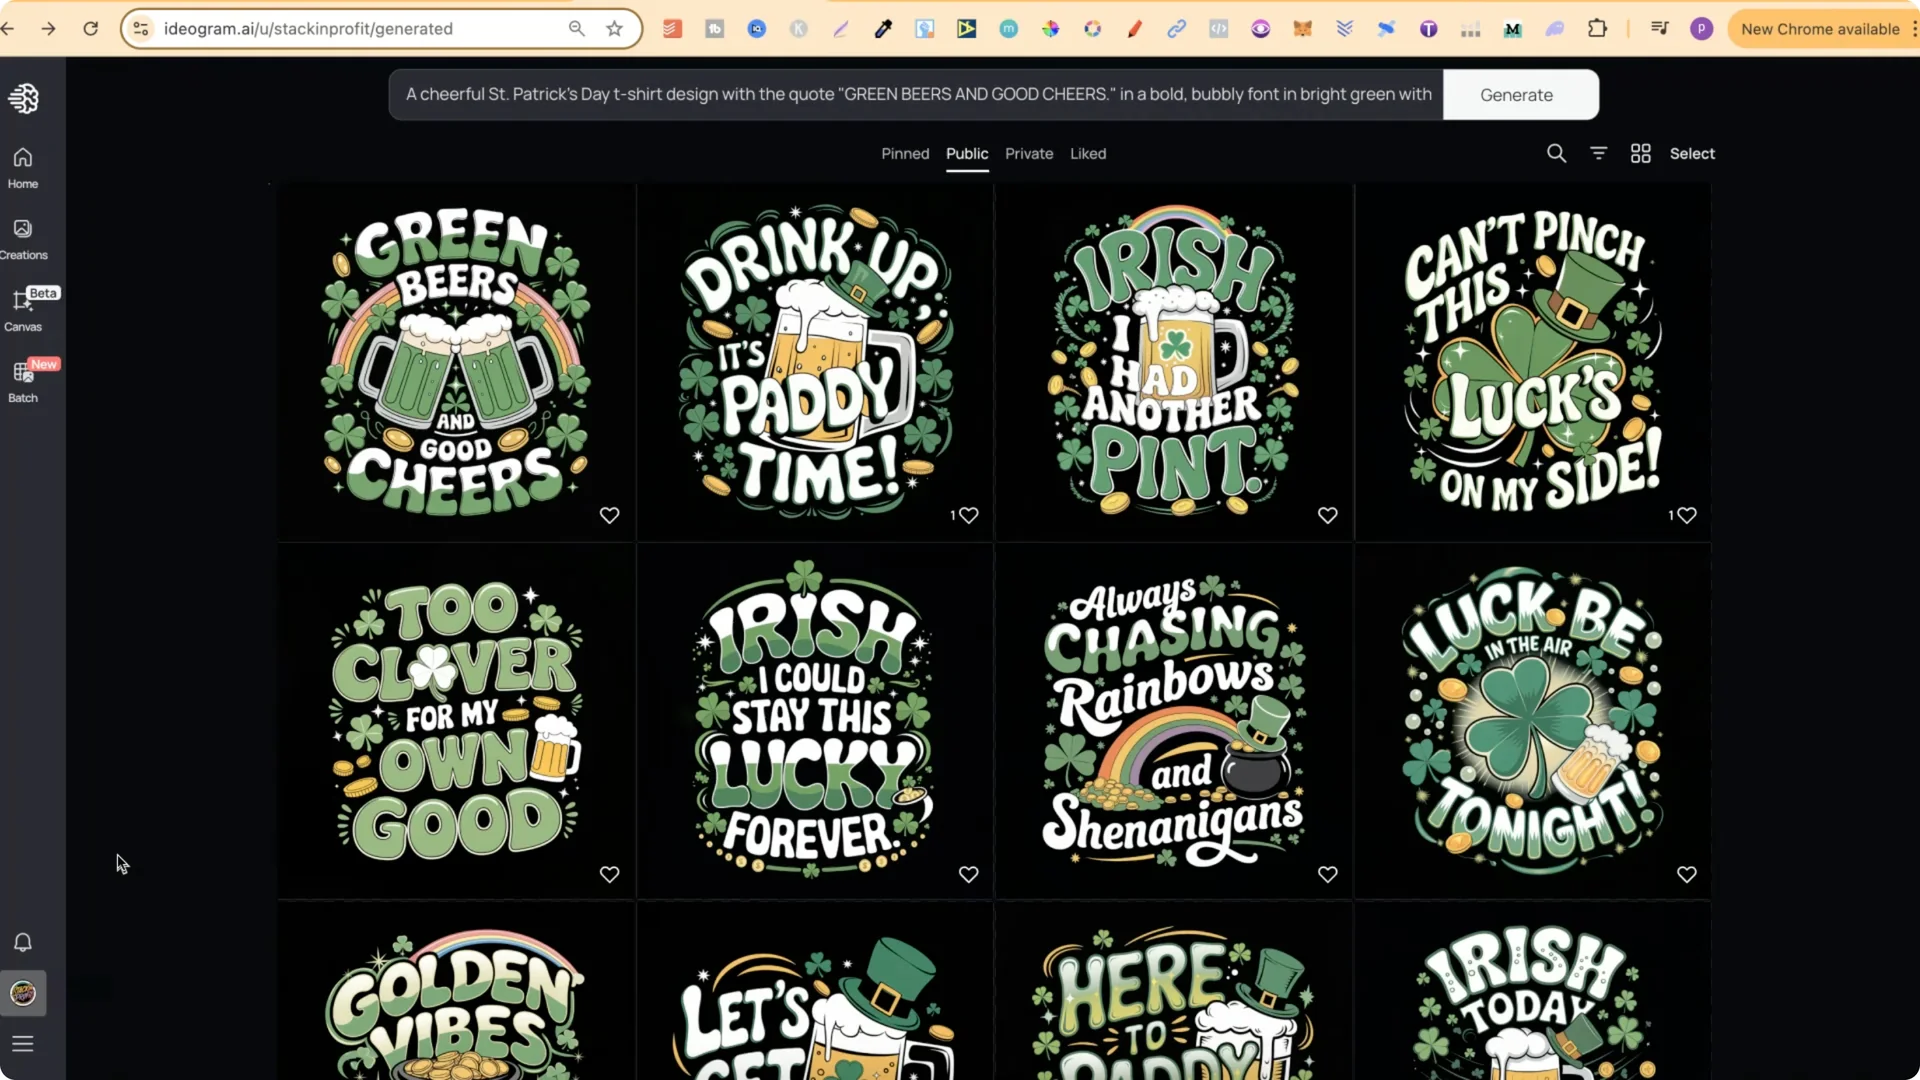
Task: Switch to the Pinned tab
Action: (905, 153)
